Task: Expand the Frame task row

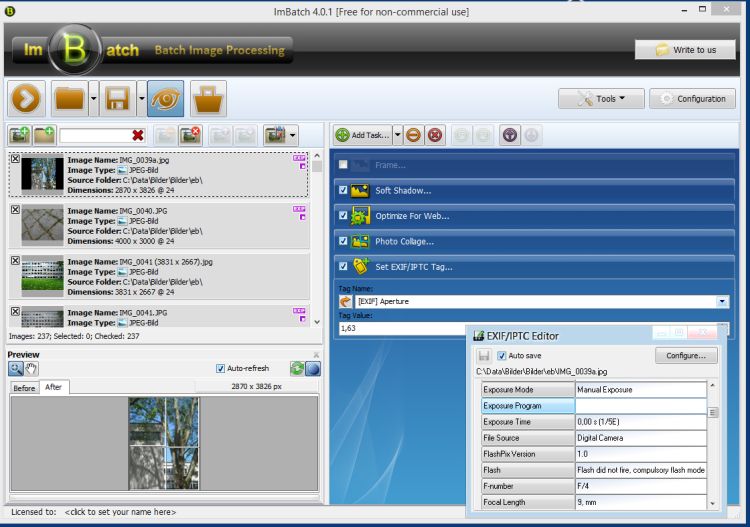Action: click(534, 165)
